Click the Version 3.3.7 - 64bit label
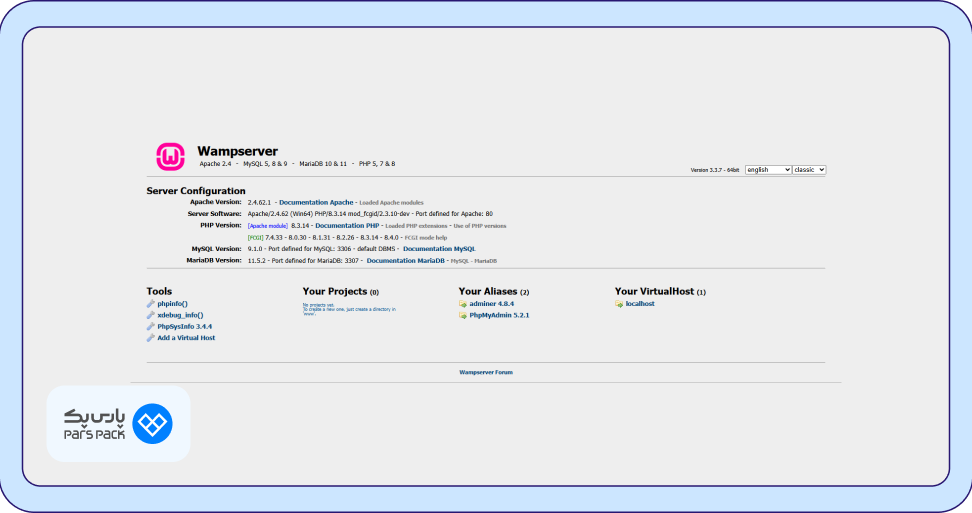The height and width of the screenshot is (513, 972). pos(715,170)
